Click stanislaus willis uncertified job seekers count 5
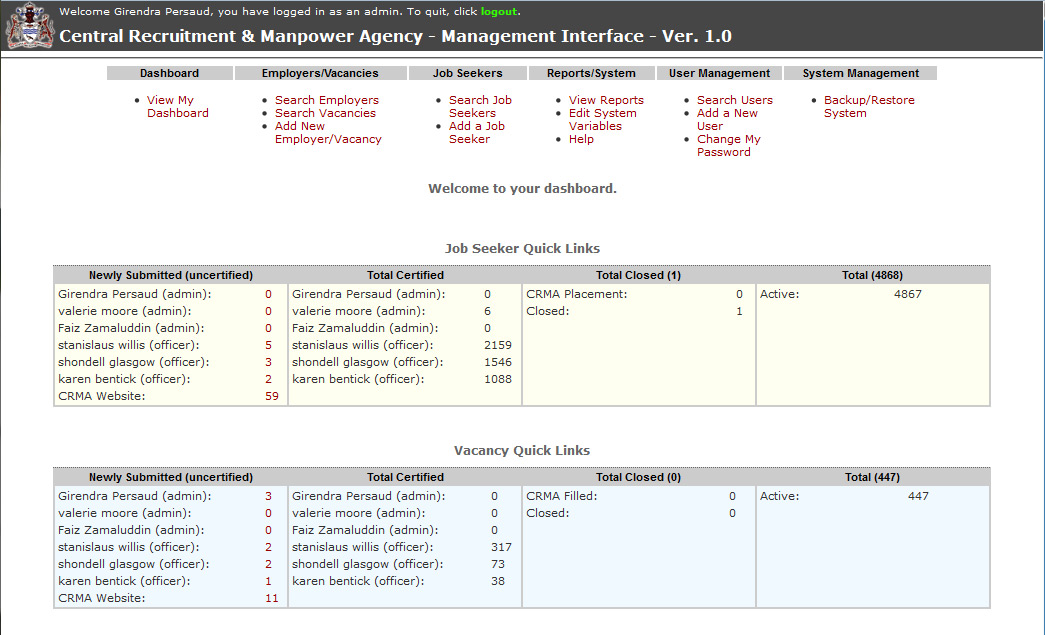This screenshot has width=1045, height=635. 268,345
